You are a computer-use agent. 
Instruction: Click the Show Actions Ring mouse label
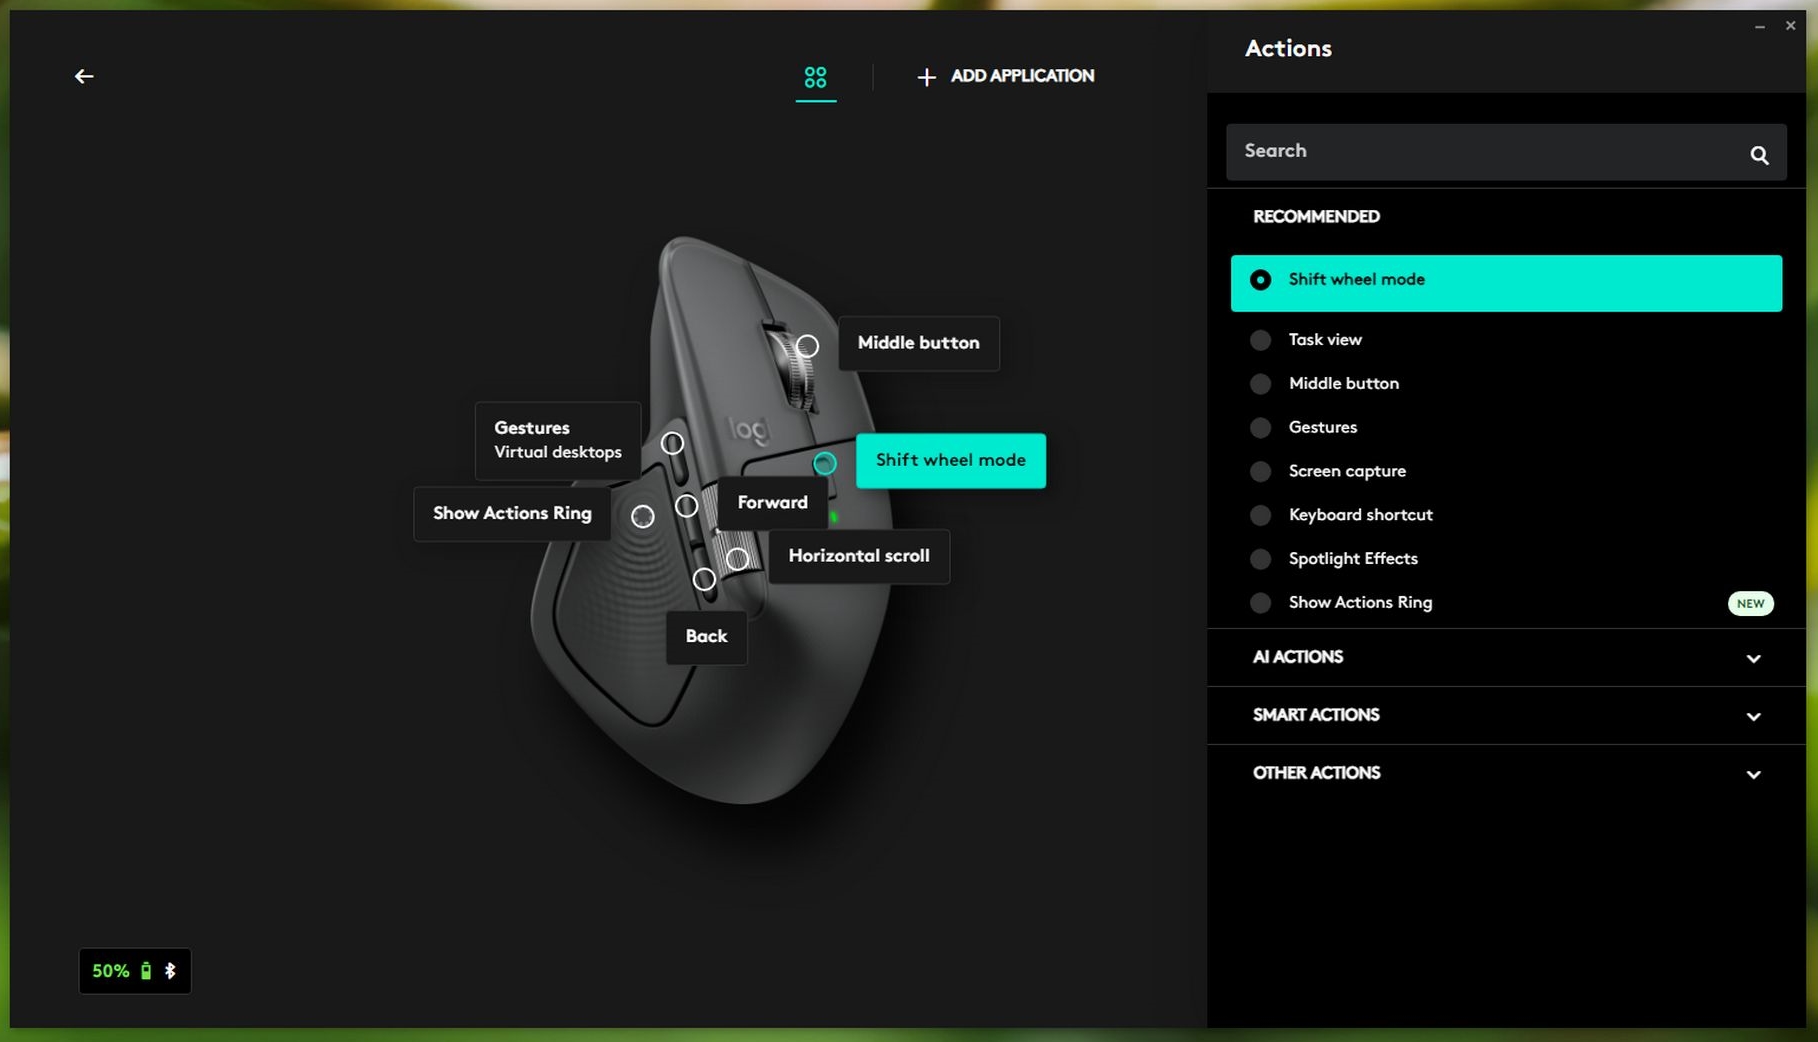point(512,513)
